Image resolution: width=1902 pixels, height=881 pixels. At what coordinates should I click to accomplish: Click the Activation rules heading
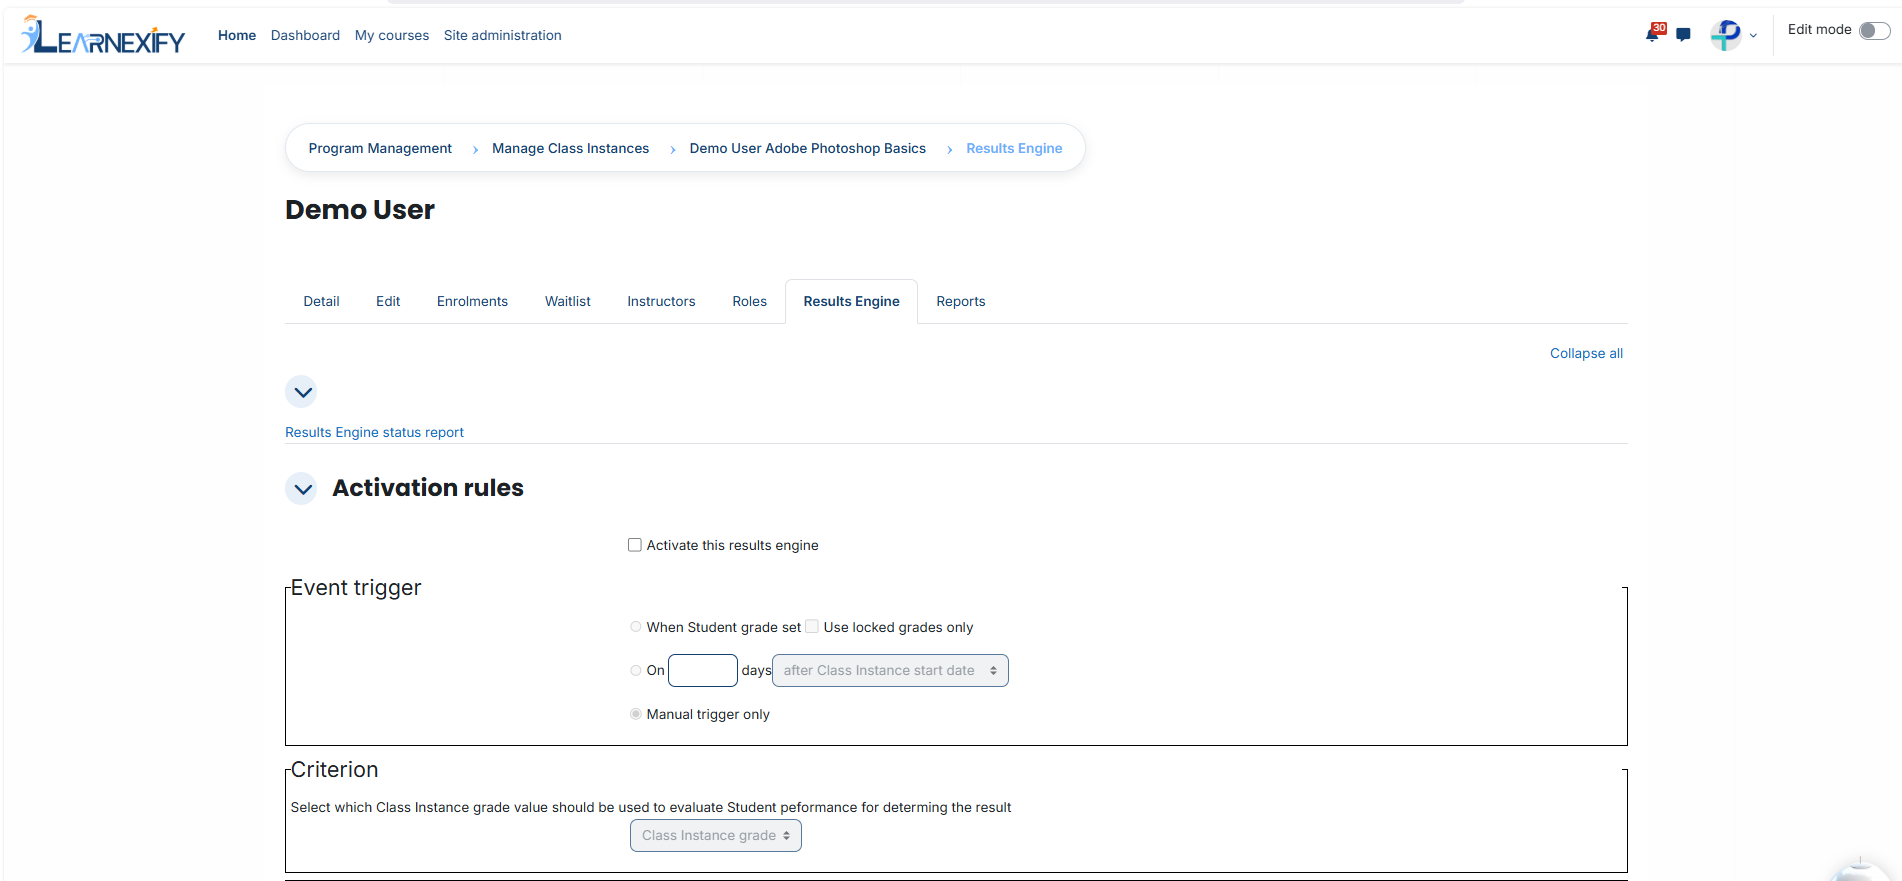pos(428,488)
